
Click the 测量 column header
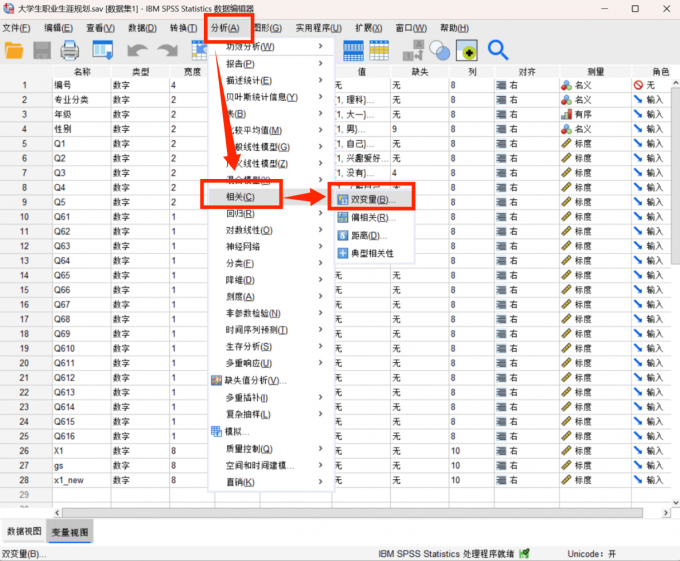595,72
